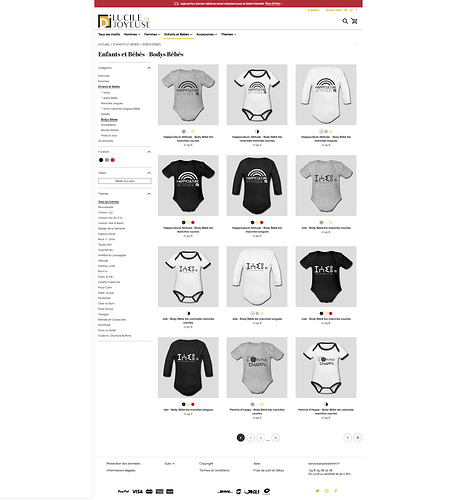This screenshot has height=500, width=456.
Task: Open Instagram icon in footer
Action: point(327,491)
